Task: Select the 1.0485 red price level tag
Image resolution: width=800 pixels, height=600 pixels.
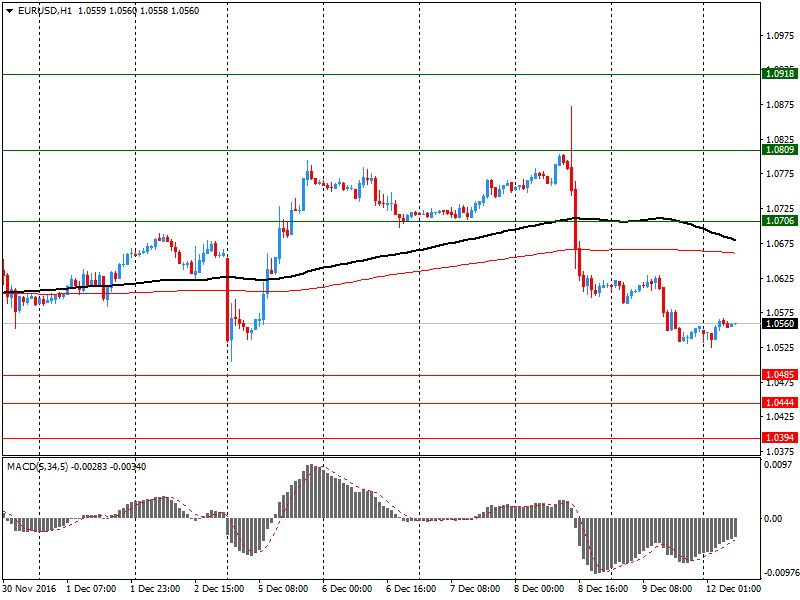Action: [780, 374]
